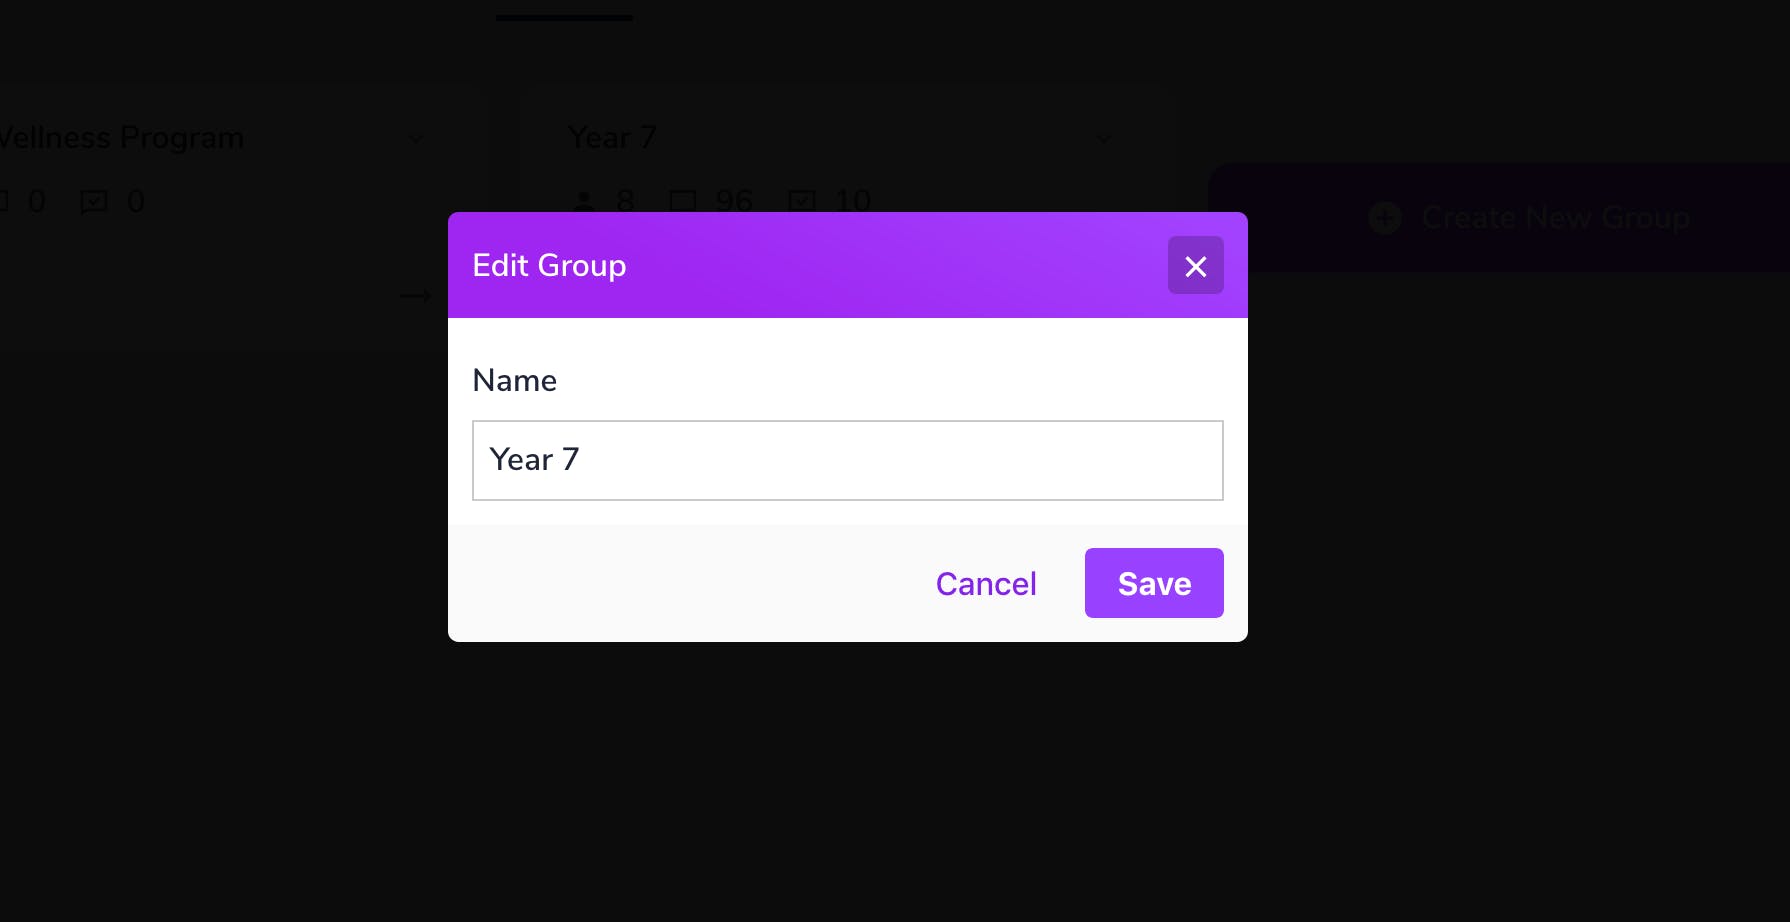Click the checked message icon under Wellness Program
The width and height of the screenshot is (1790, 922).
(x=94, y=202)
